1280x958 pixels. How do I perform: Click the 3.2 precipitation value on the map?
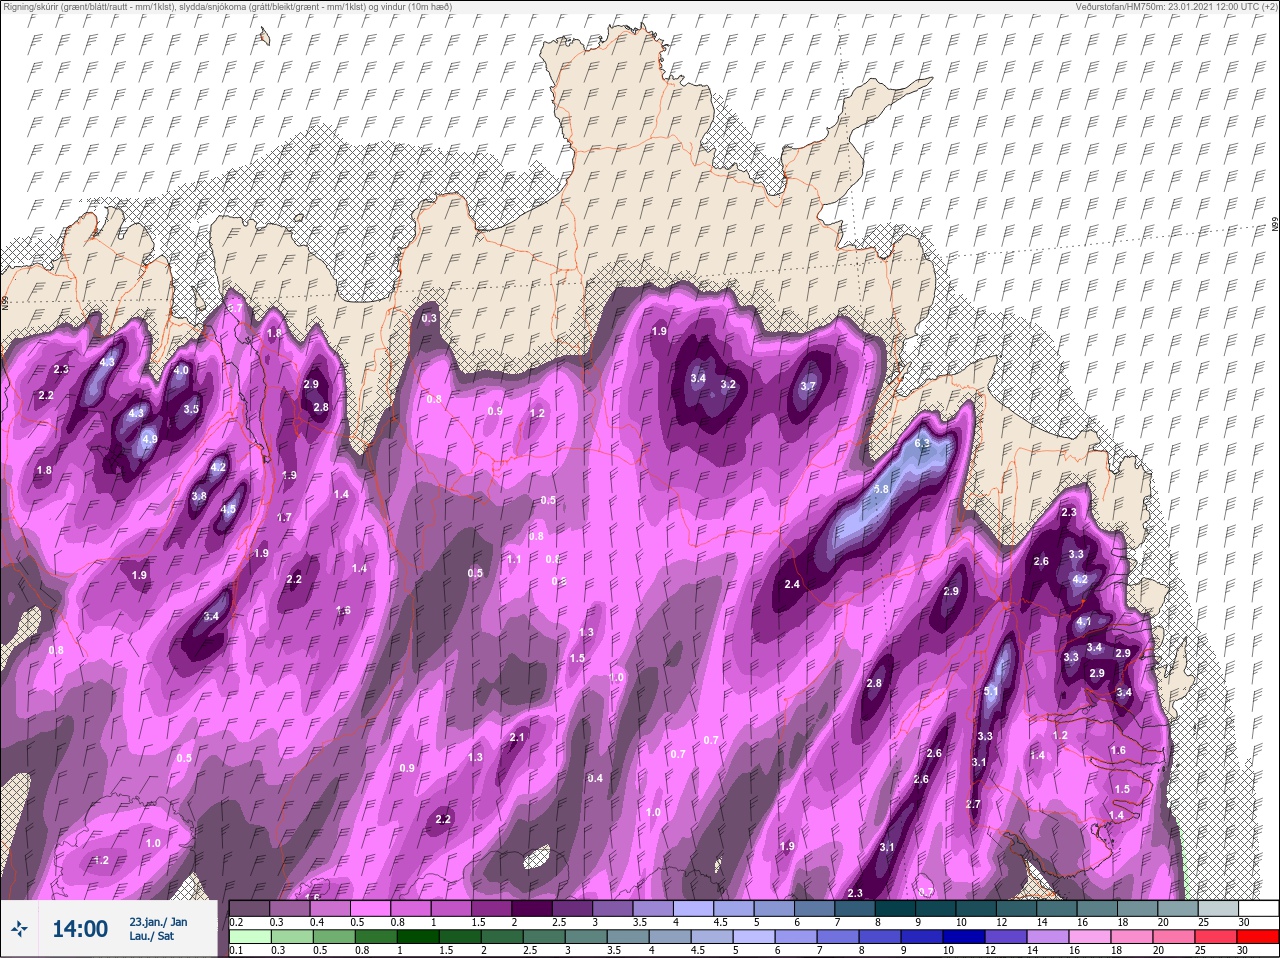(728, 384)
